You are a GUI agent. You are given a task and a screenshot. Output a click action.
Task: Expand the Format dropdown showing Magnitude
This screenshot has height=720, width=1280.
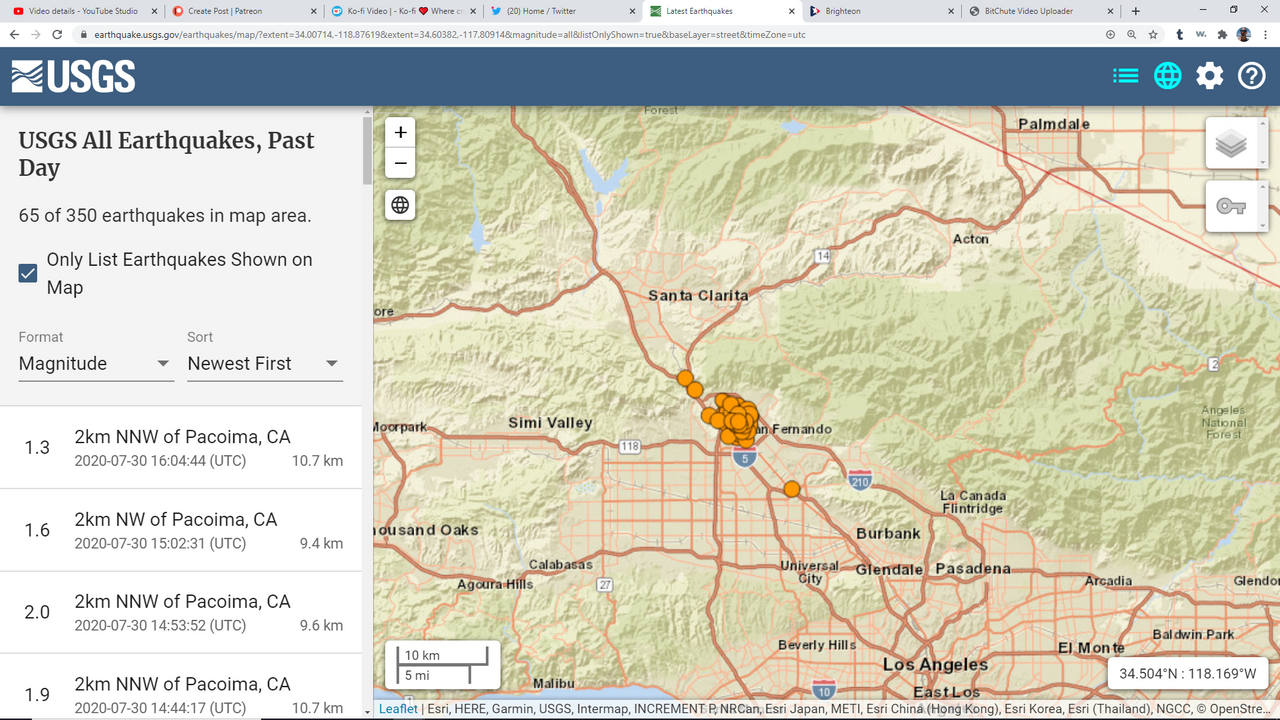(x=95, y=364)
